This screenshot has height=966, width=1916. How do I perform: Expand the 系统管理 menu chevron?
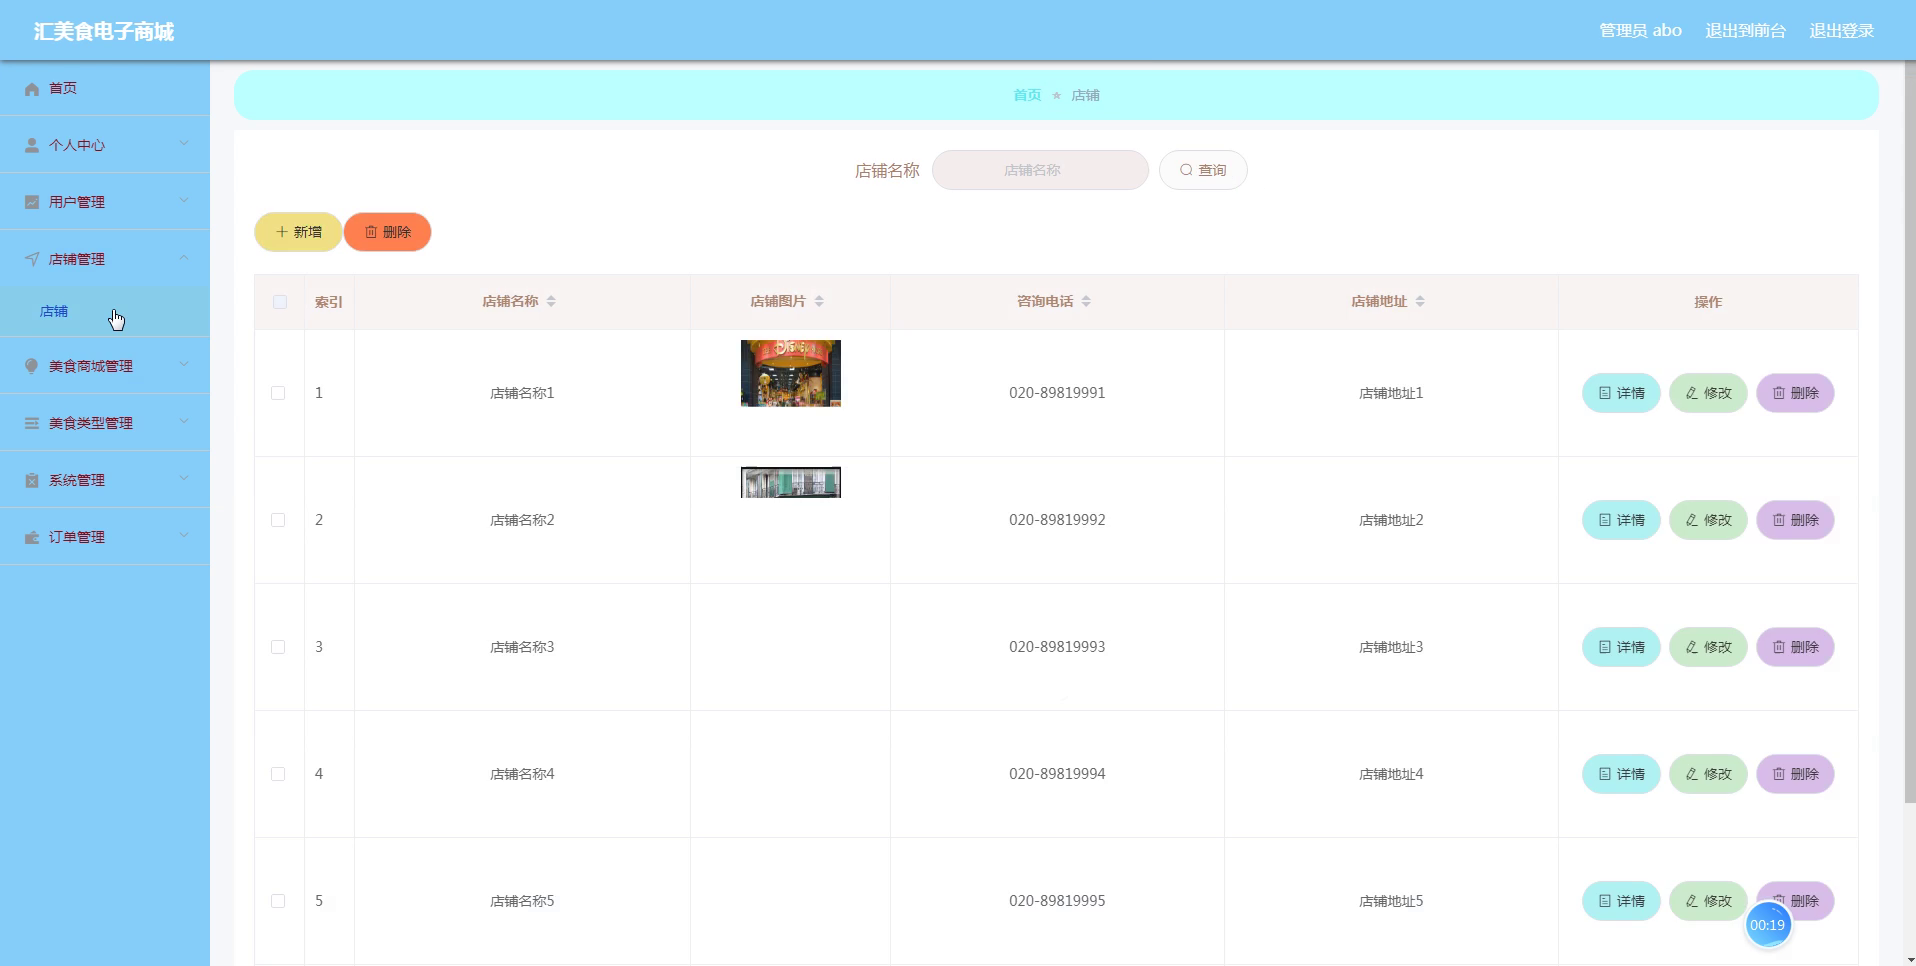[x=184, y=479]
